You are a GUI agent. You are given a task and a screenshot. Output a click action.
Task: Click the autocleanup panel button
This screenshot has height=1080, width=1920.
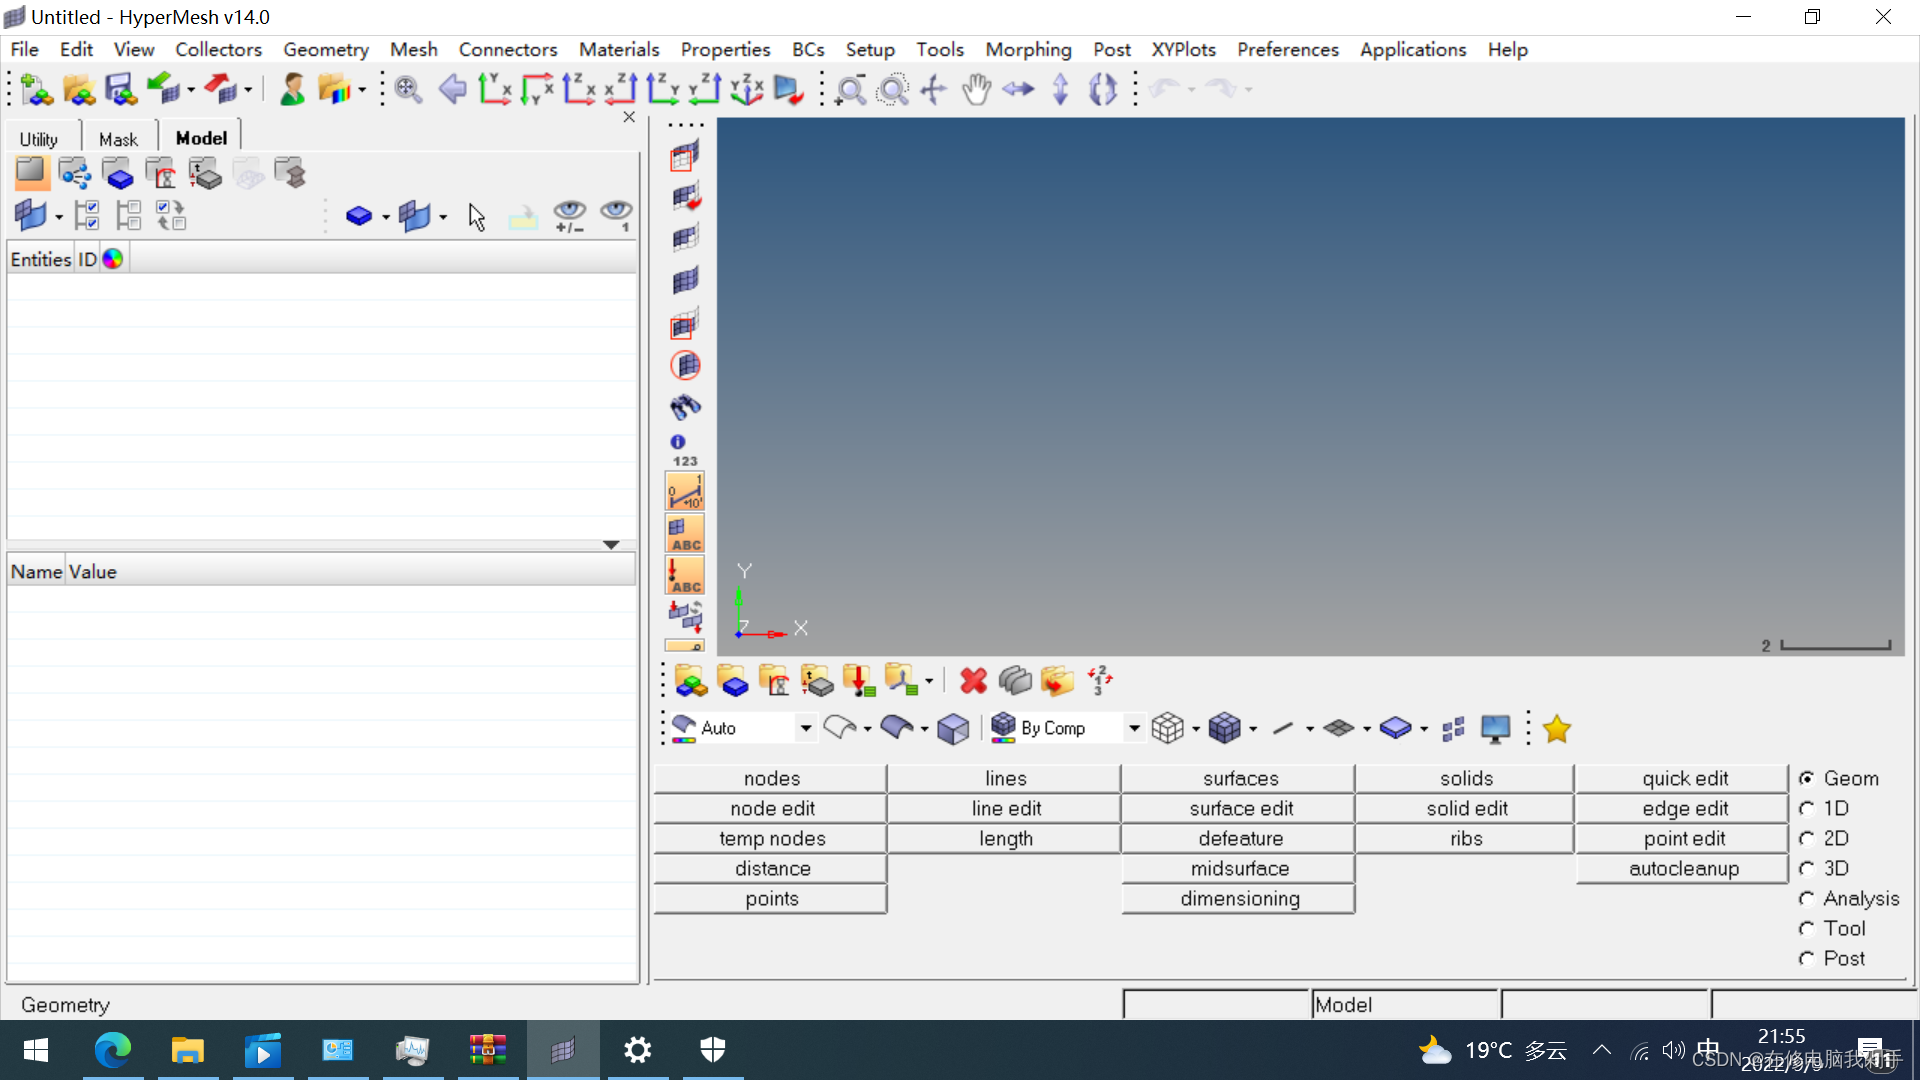tap(1683, 869)
